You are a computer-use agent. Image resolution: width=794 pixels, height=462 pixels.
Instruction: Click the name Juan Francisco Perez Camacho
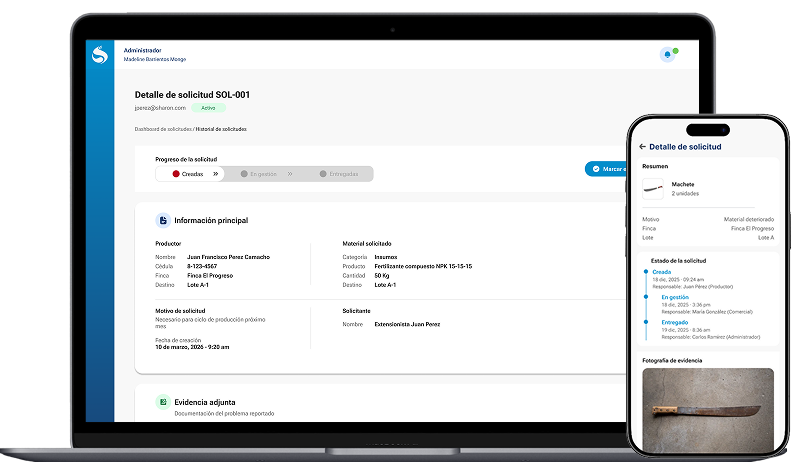coord(228,257)
